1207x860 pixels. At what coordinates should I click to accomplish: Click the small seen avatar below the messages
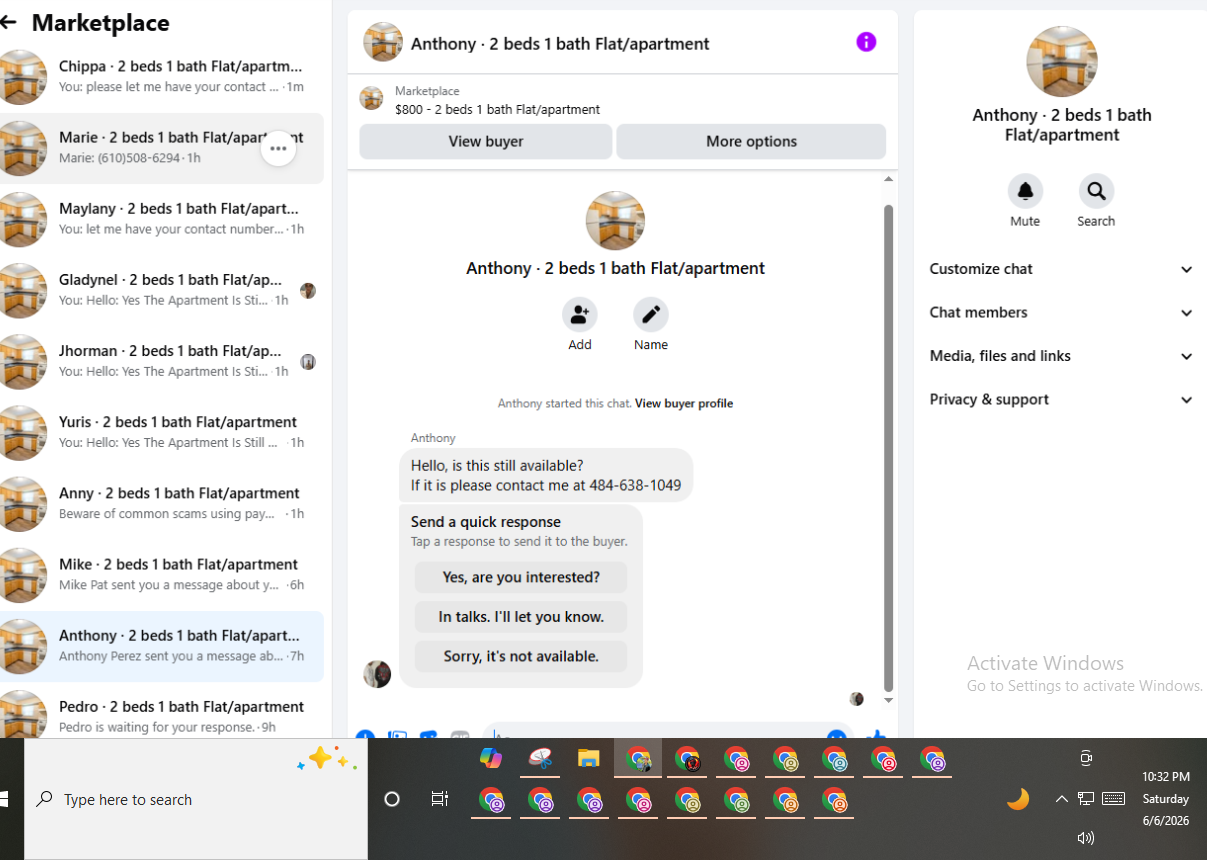coord(856,699)
